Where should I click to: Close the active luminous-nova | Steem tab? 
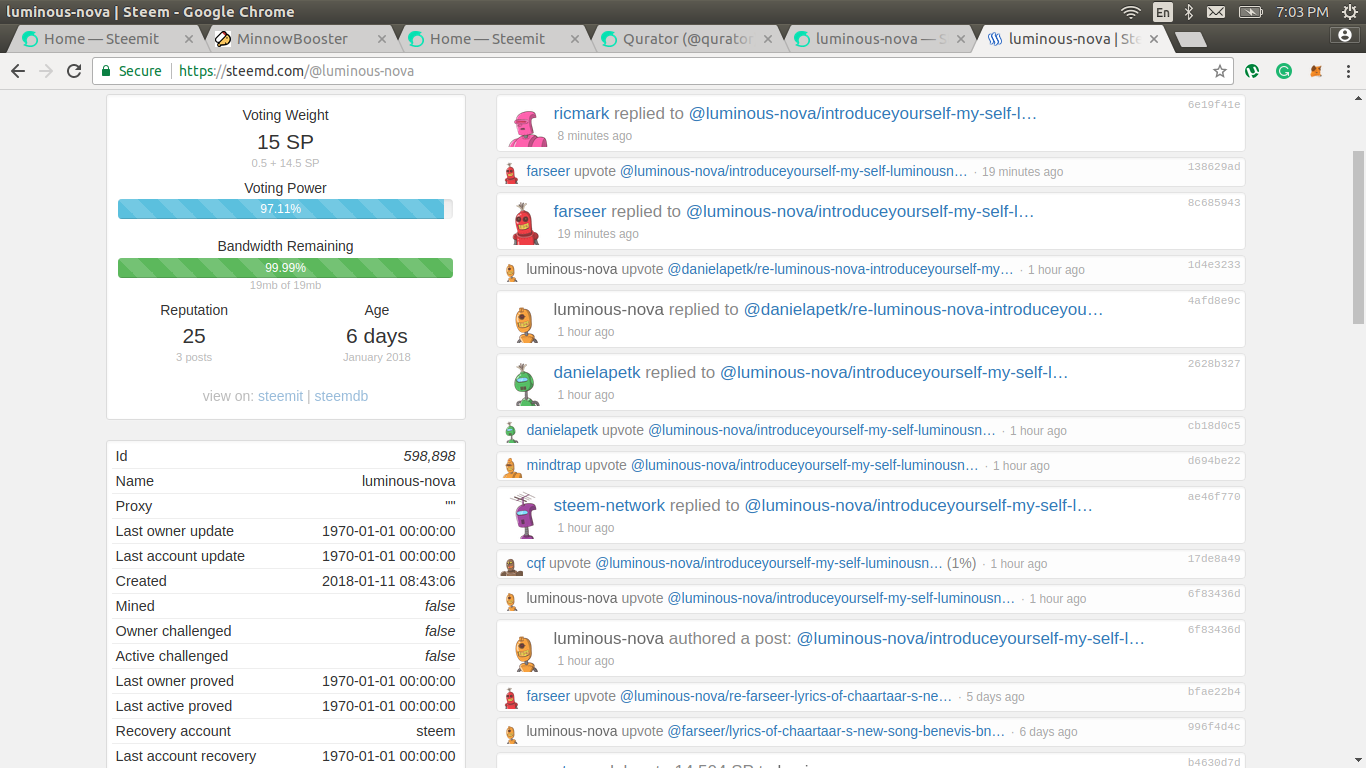pyautogui.click(x=1153, y=39)
